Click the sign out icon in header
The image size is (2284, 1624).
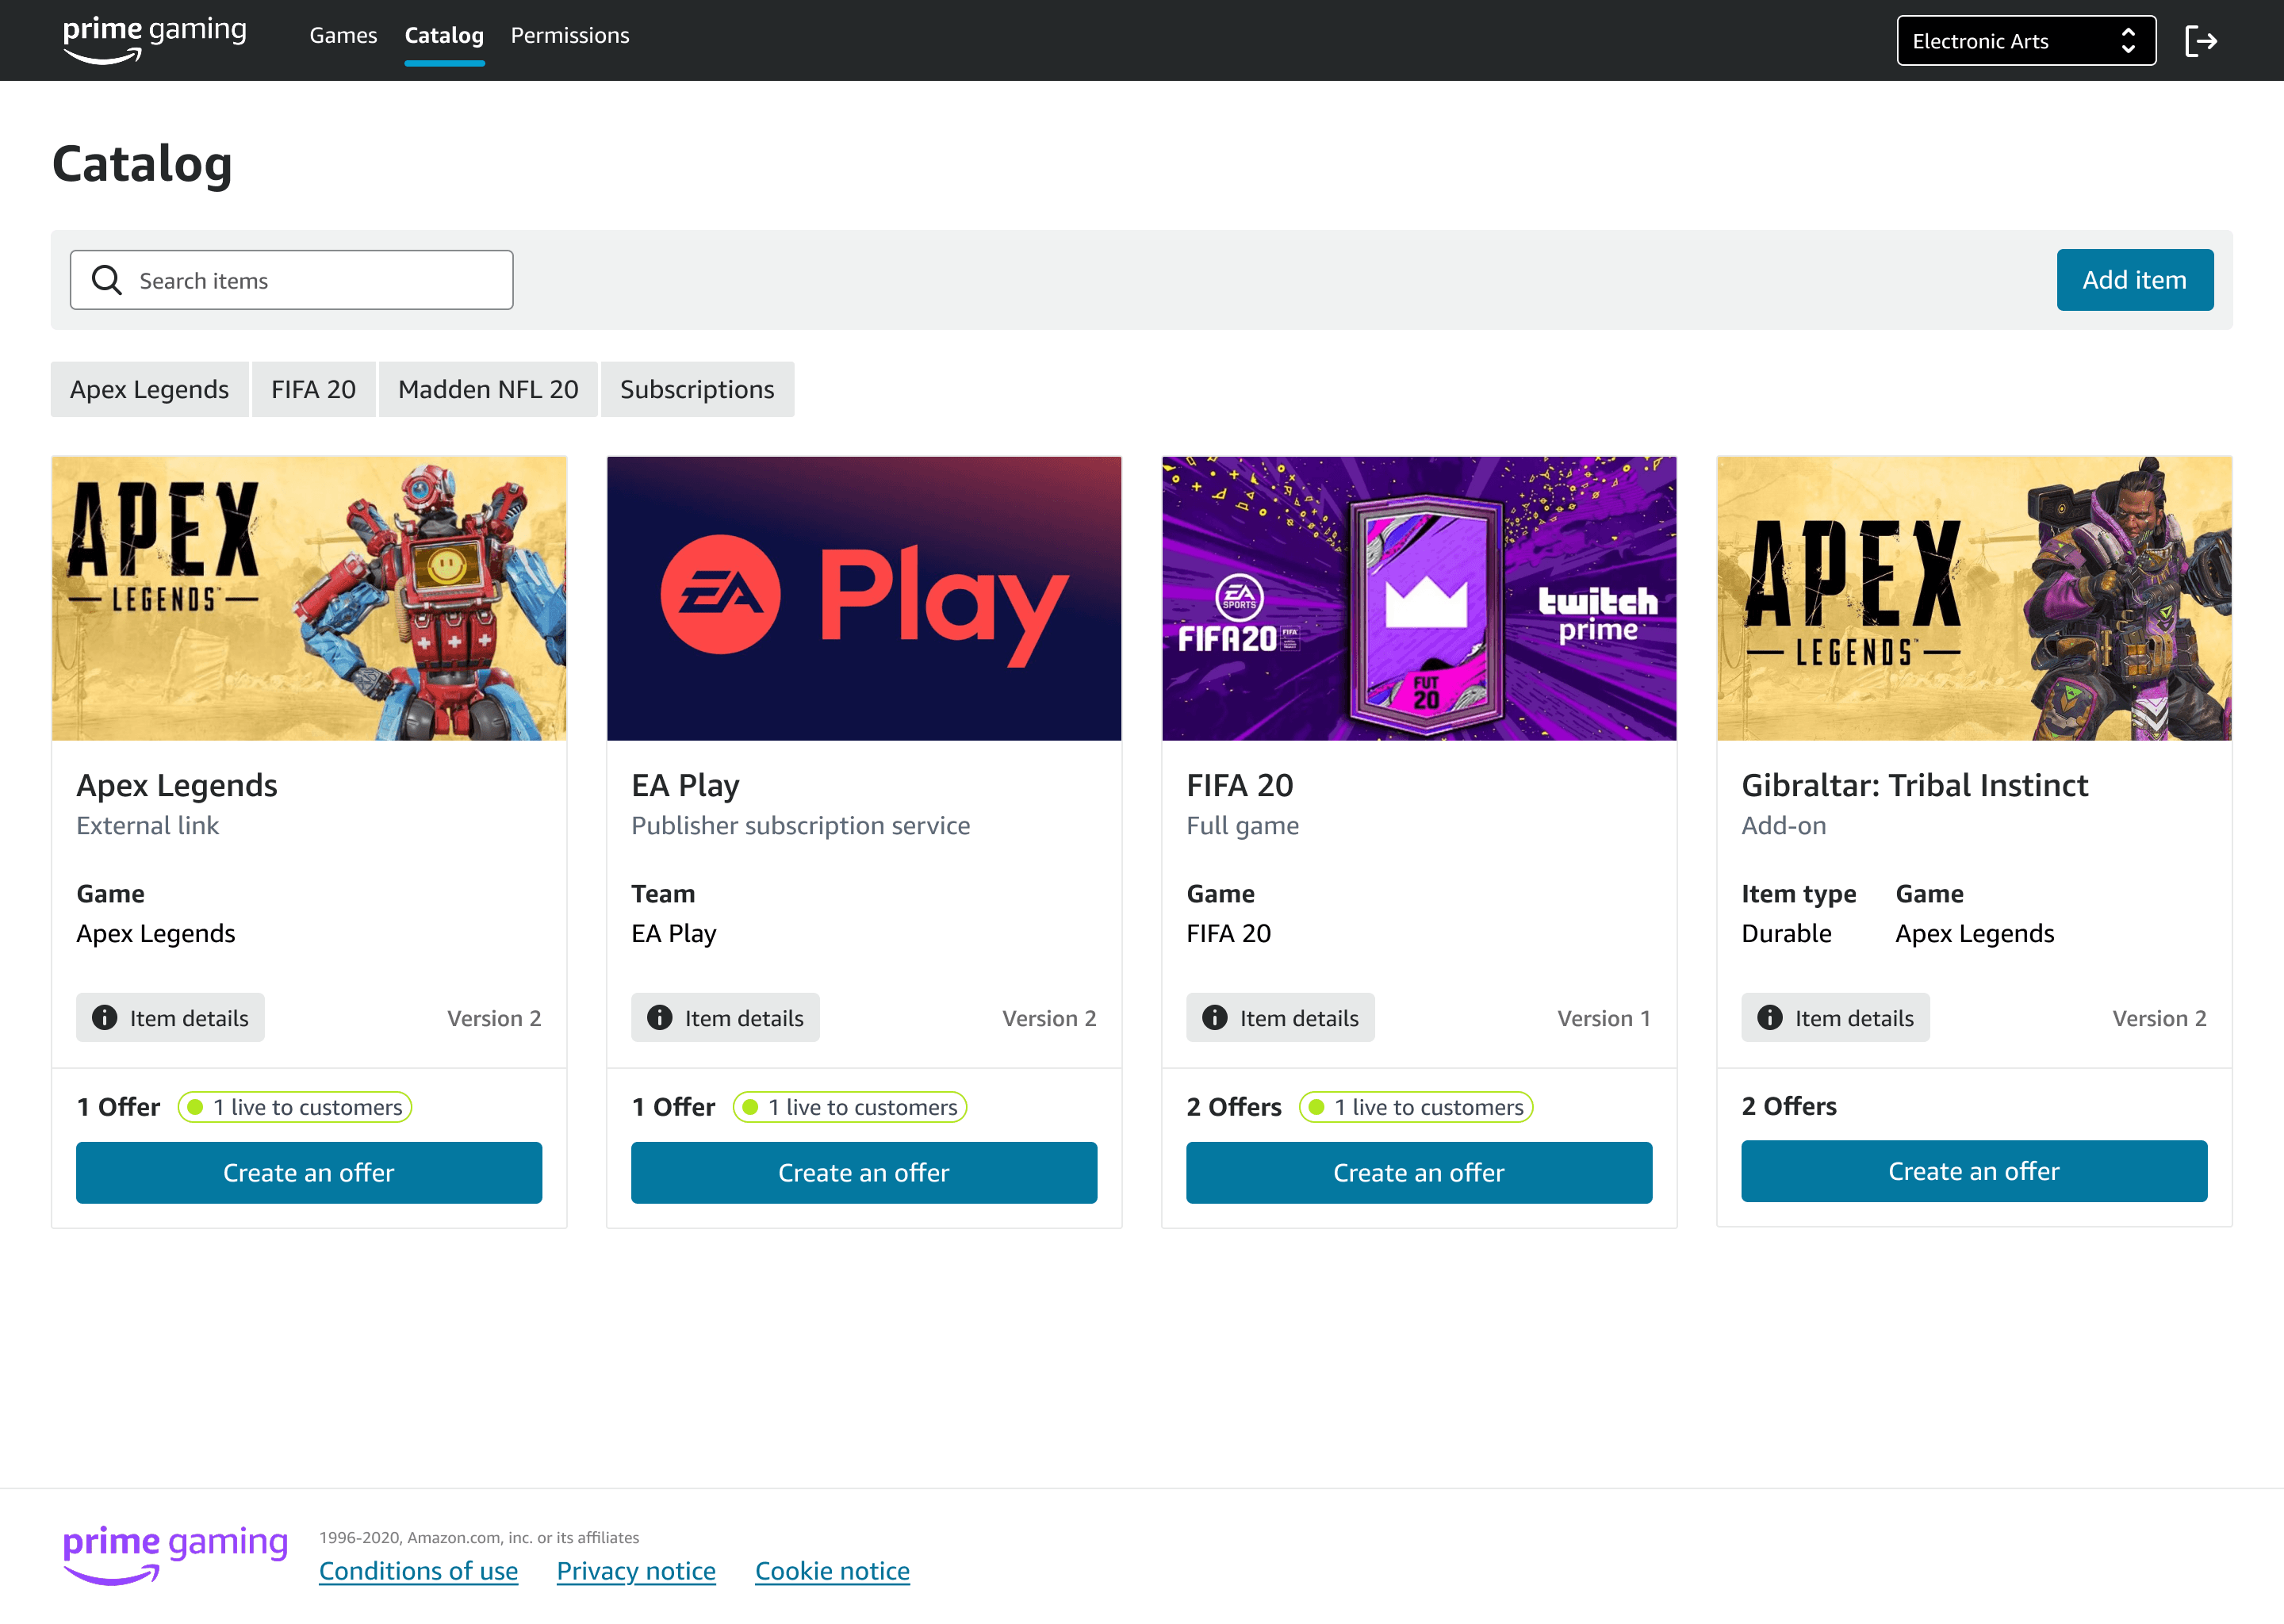pos(2200,41)
